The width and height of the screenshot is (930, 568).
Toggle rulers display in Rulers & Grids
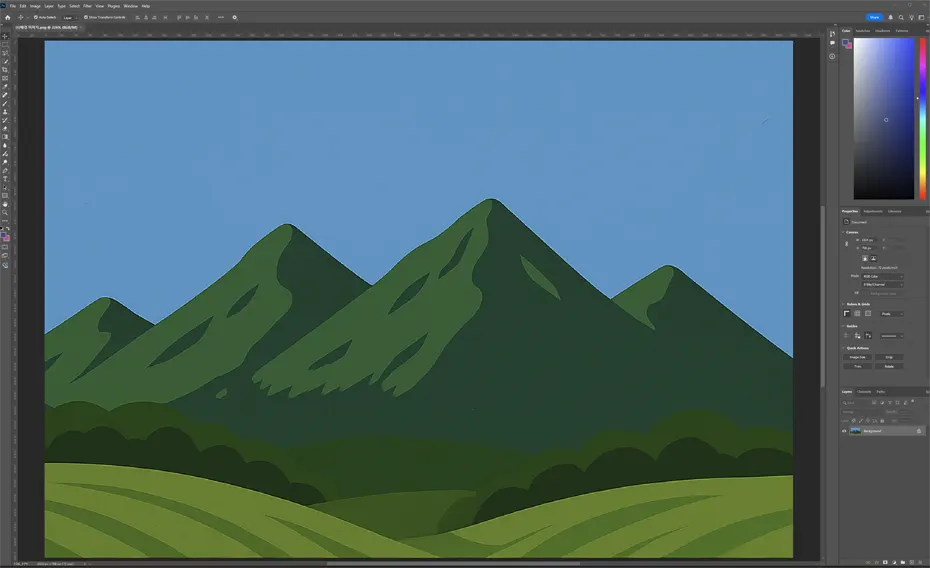pyautogui.click(x=846, y=314)
